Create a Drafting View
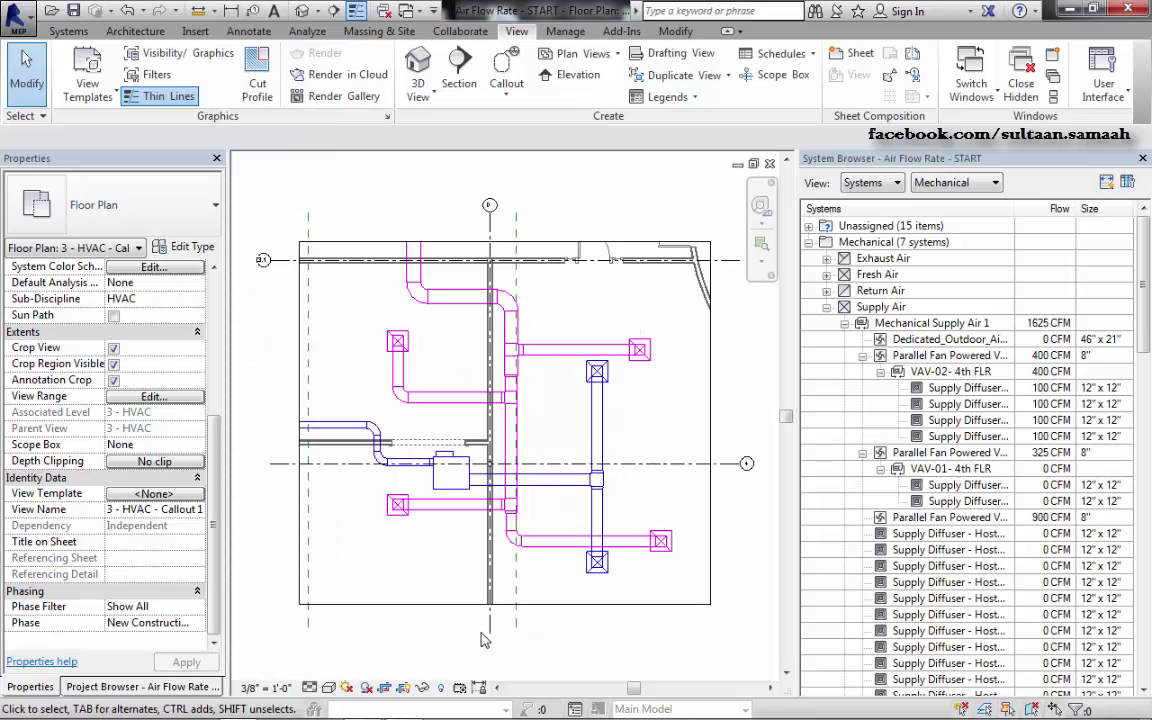This screenshot has width=1152, height=720. 672,53
